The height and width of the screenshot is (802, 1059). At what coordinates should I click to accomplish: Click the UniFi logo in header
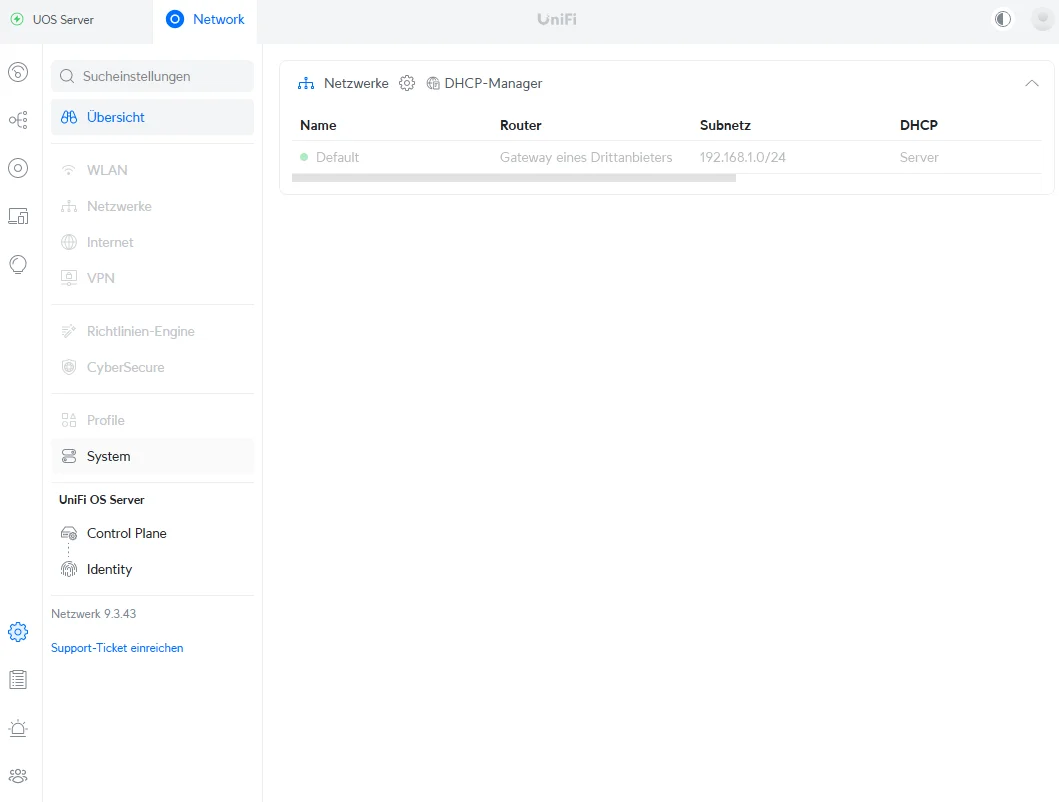tap(557, 20)
